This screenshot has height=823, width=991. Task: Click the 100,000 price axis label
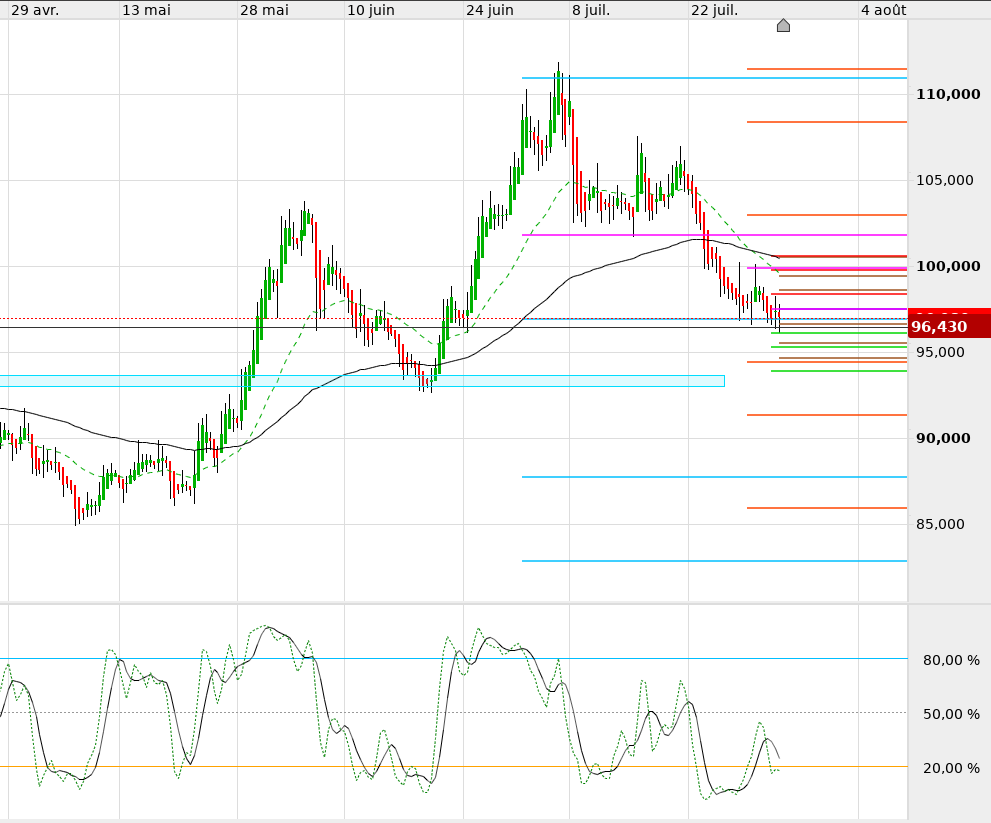click(948, 266)
